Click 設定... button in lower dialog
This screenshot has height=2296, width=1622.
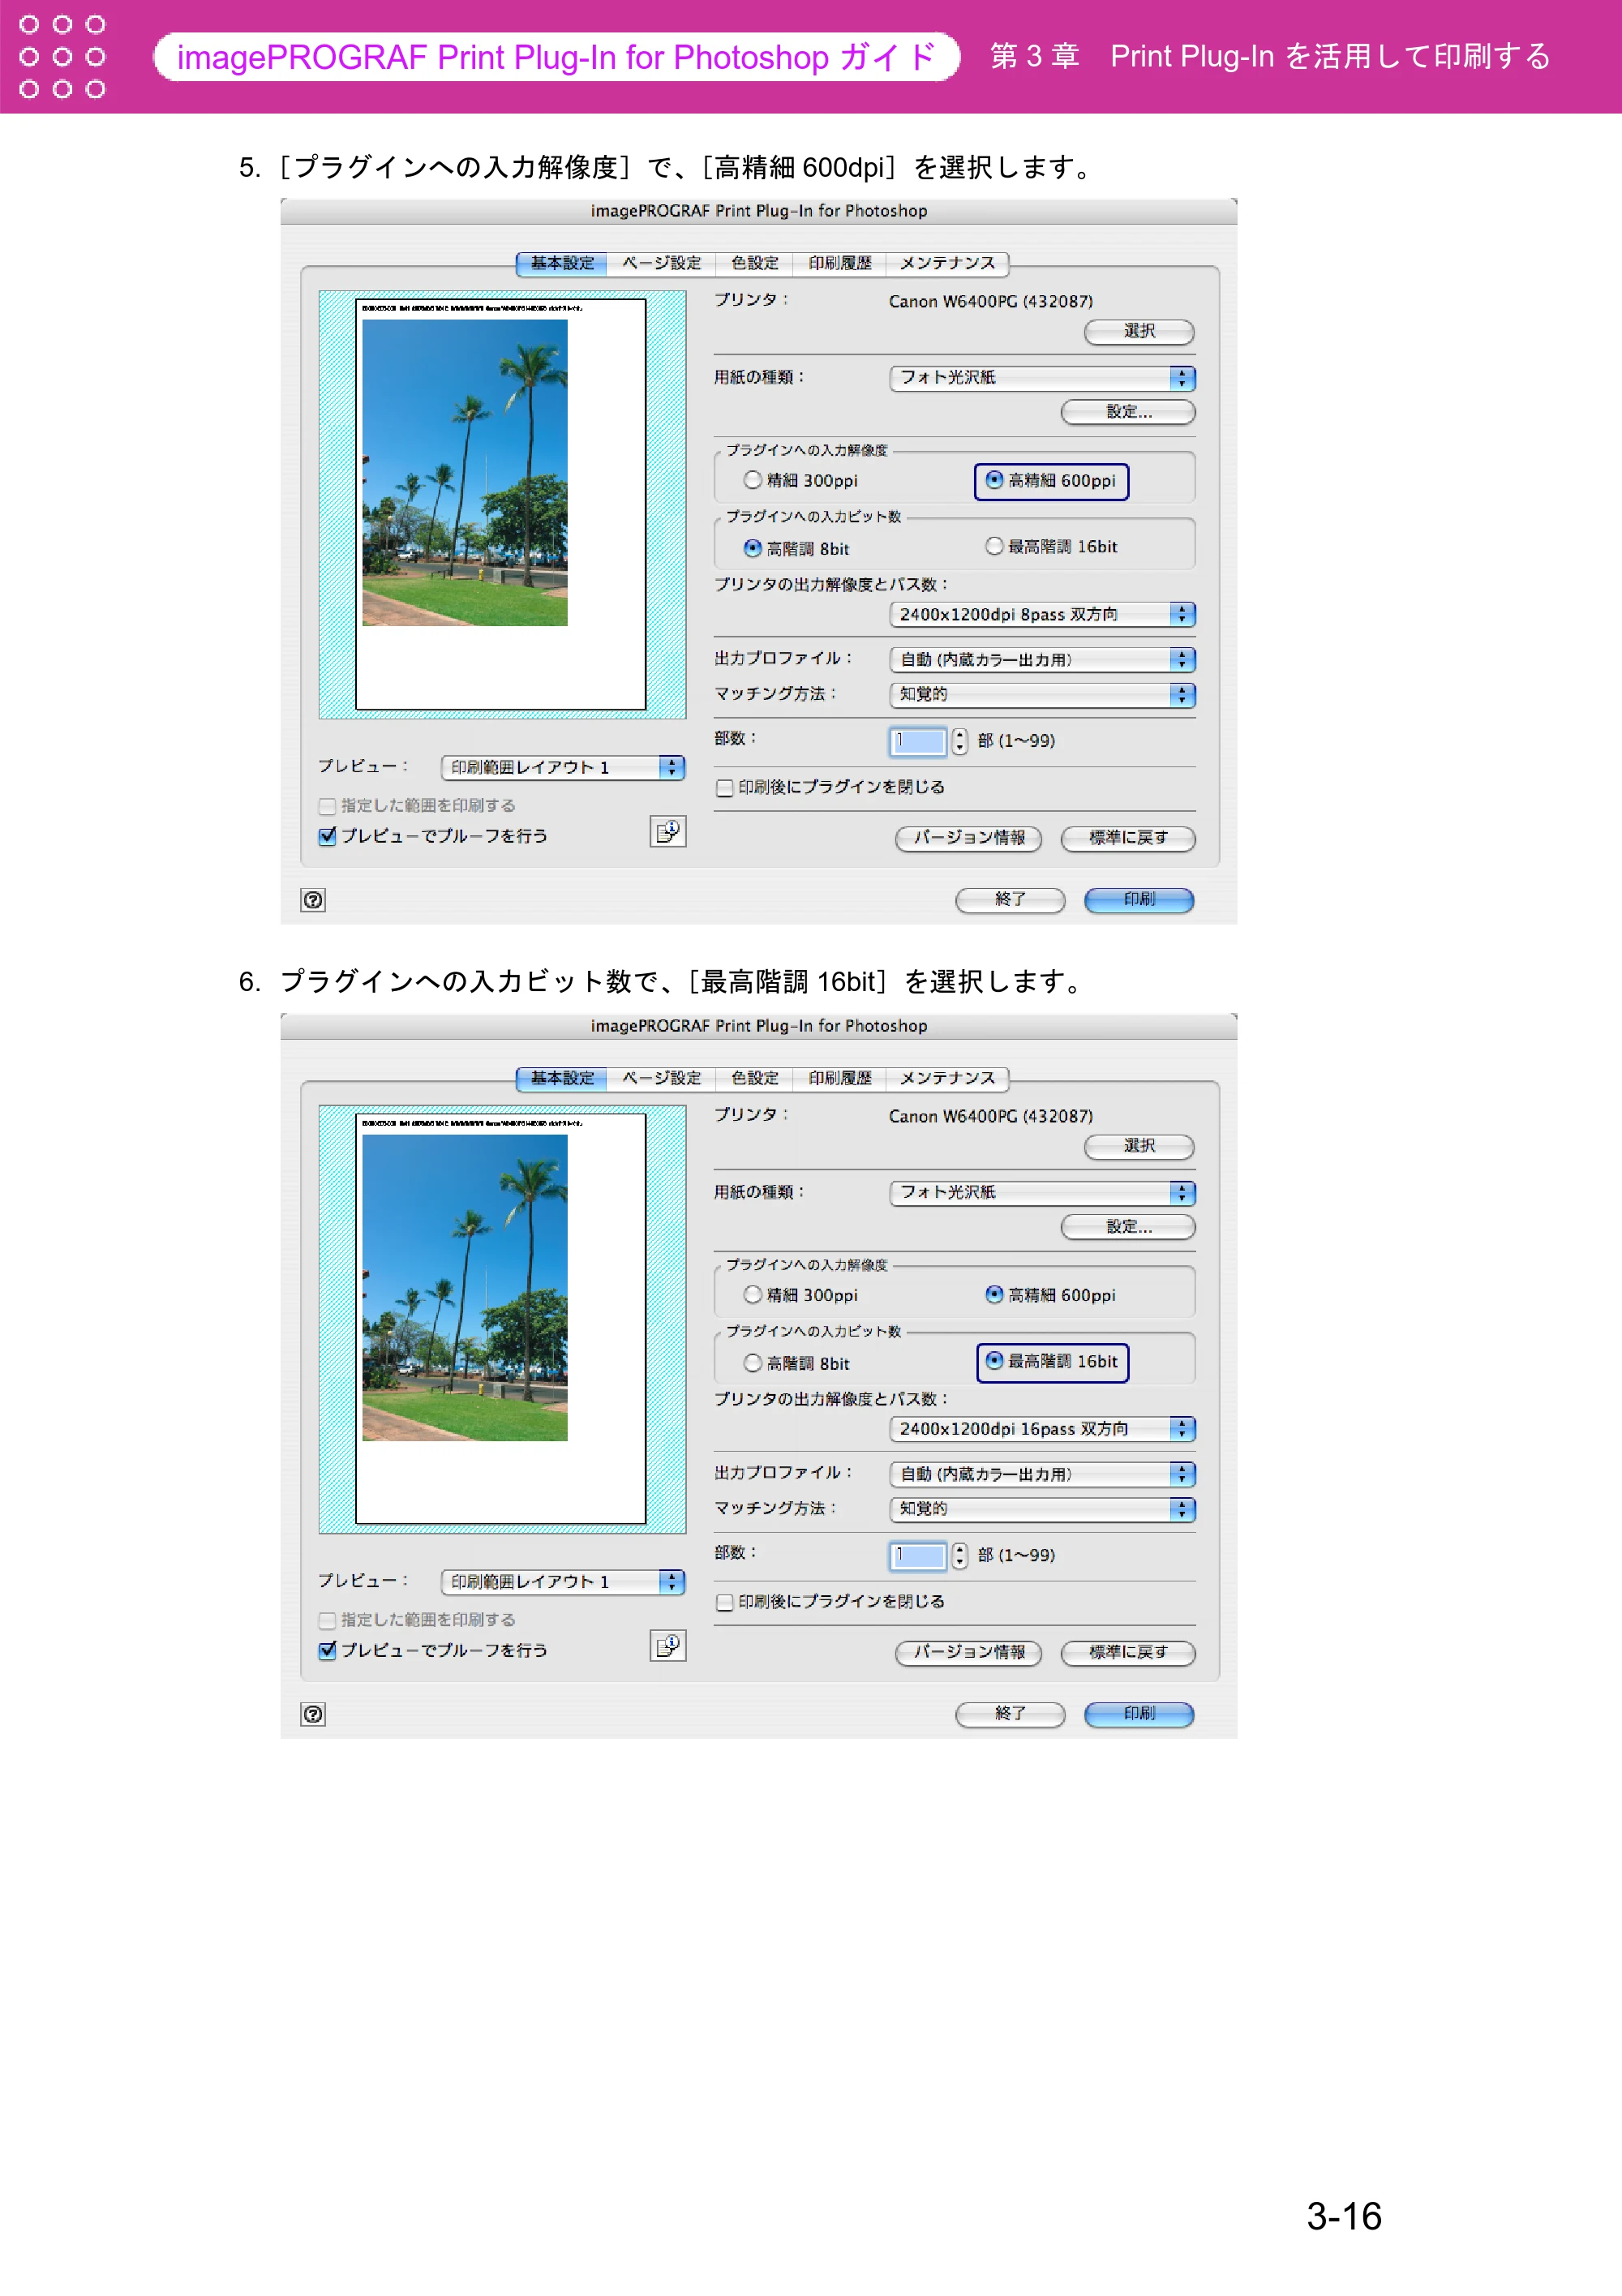click(x=1128, y=1227)
